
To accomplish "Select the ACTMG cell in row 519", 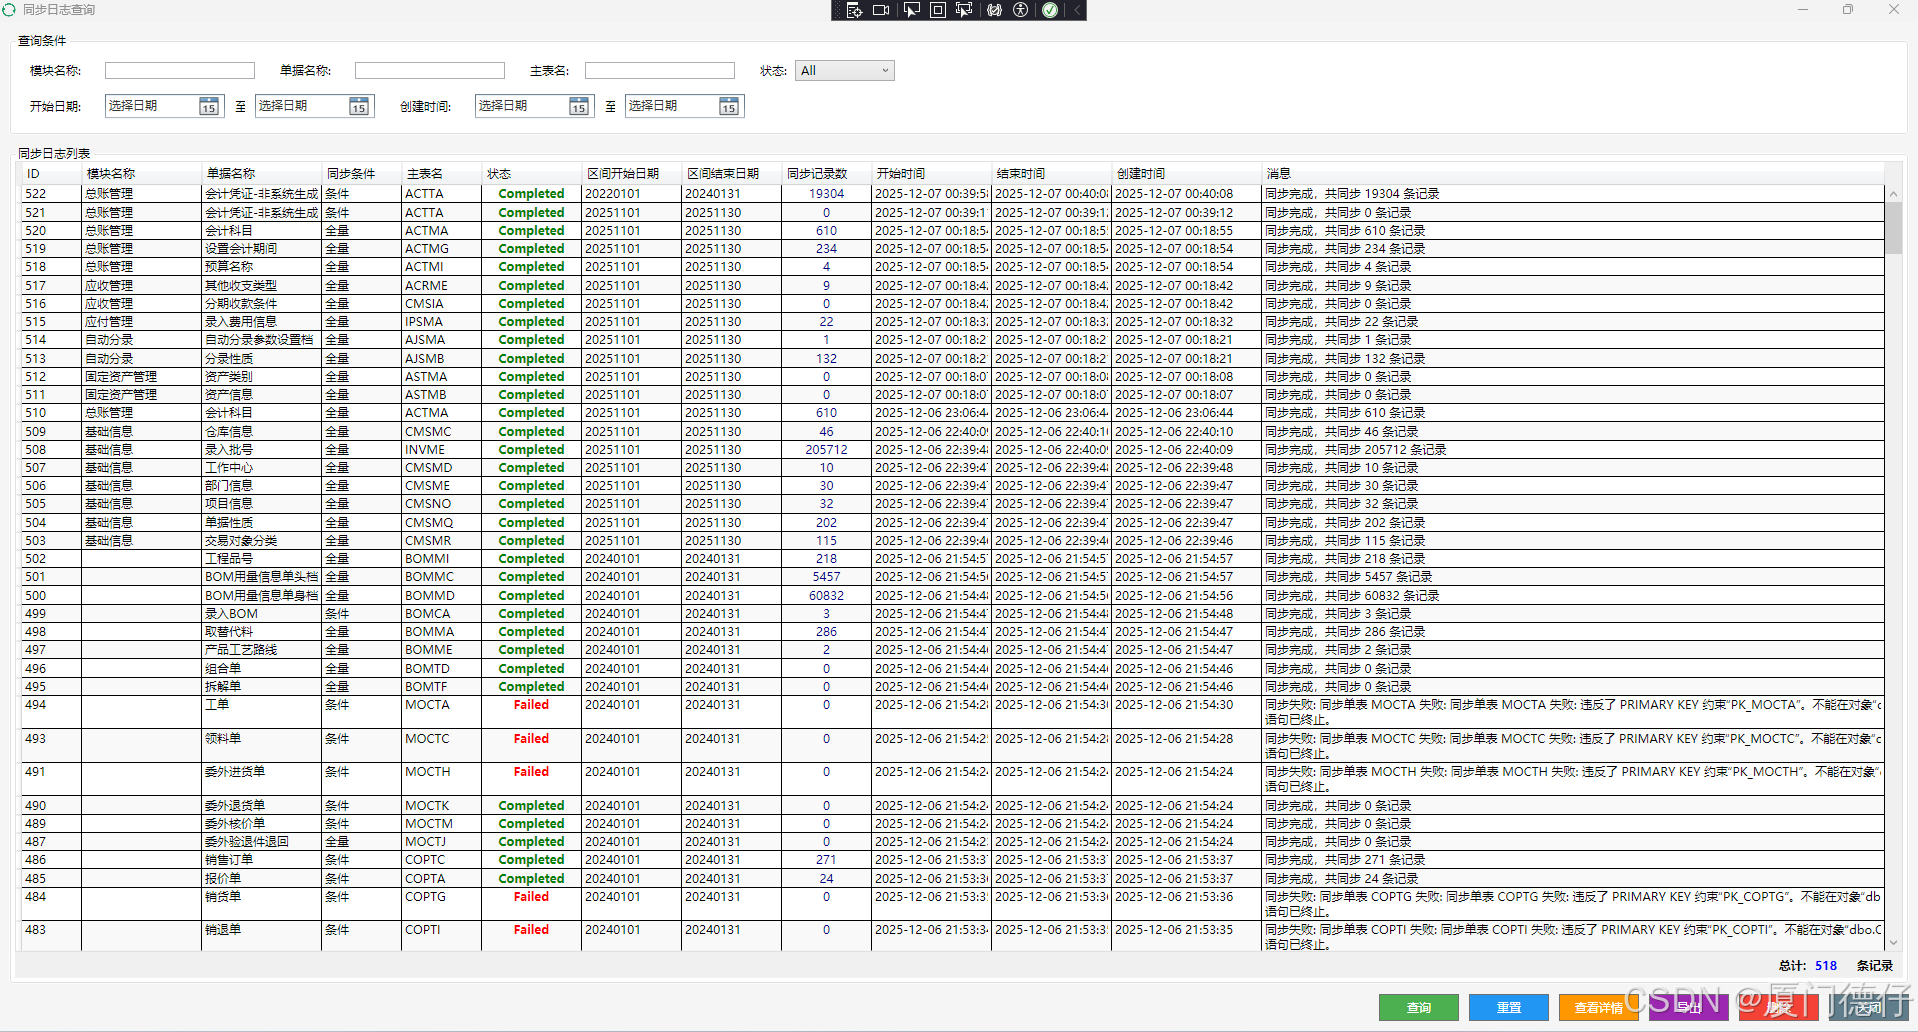I will 442,249.
